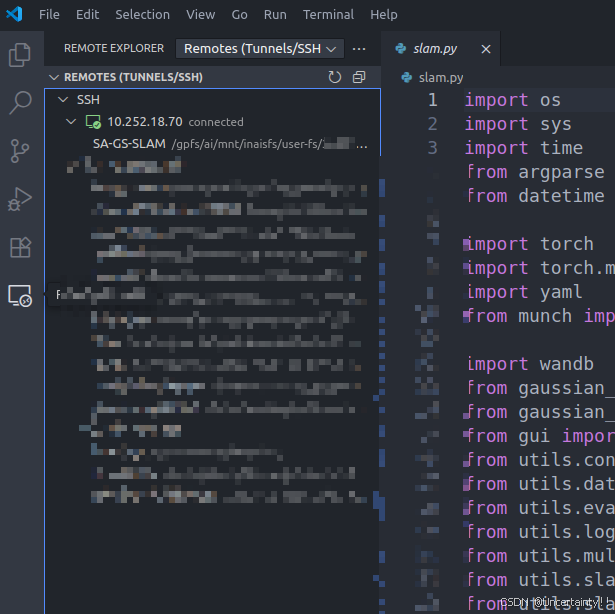Open the Remotes (Tunnels/SSH) dropdown

tap(260, 49)
